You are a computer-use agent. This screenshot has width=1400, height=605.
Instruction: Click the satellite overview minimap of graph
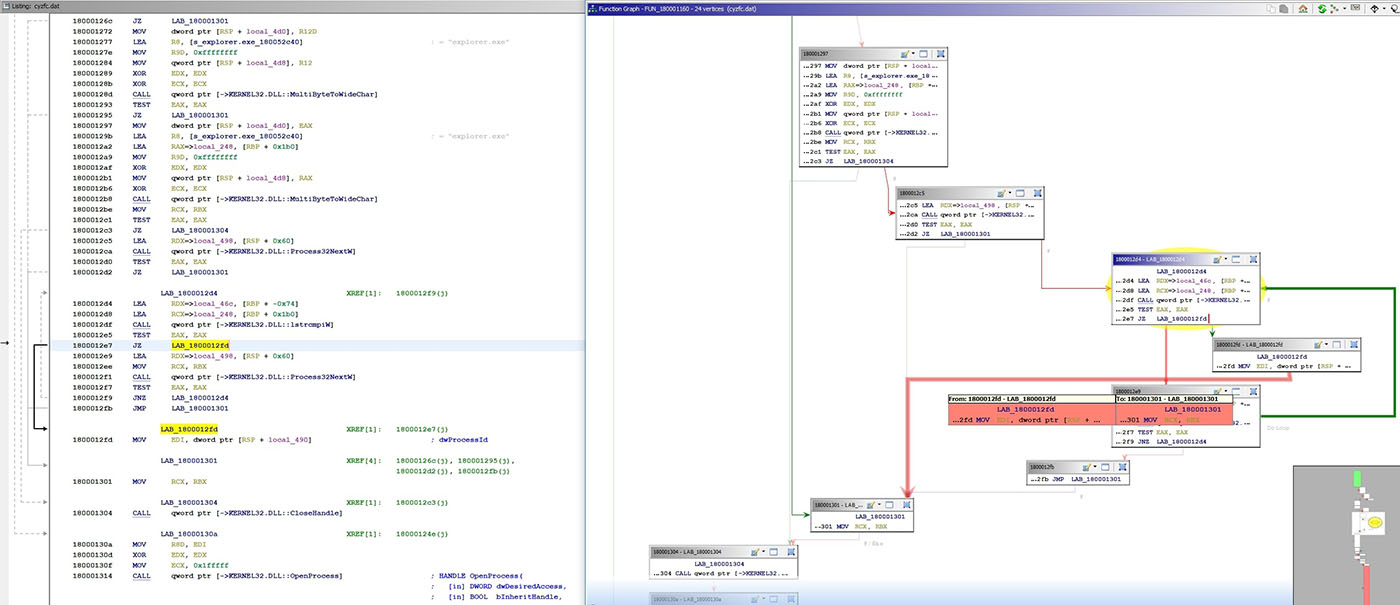pos(1345,534)
